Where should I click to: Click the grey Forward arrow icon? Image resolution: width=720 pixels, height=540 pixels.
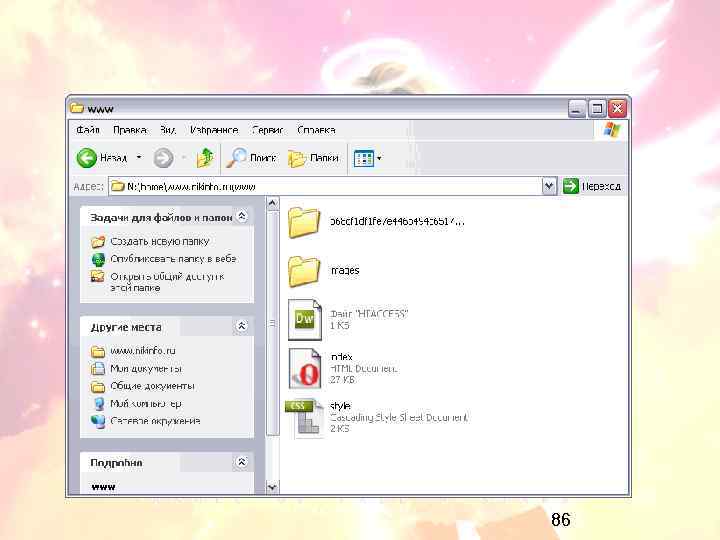coord(163,158)
